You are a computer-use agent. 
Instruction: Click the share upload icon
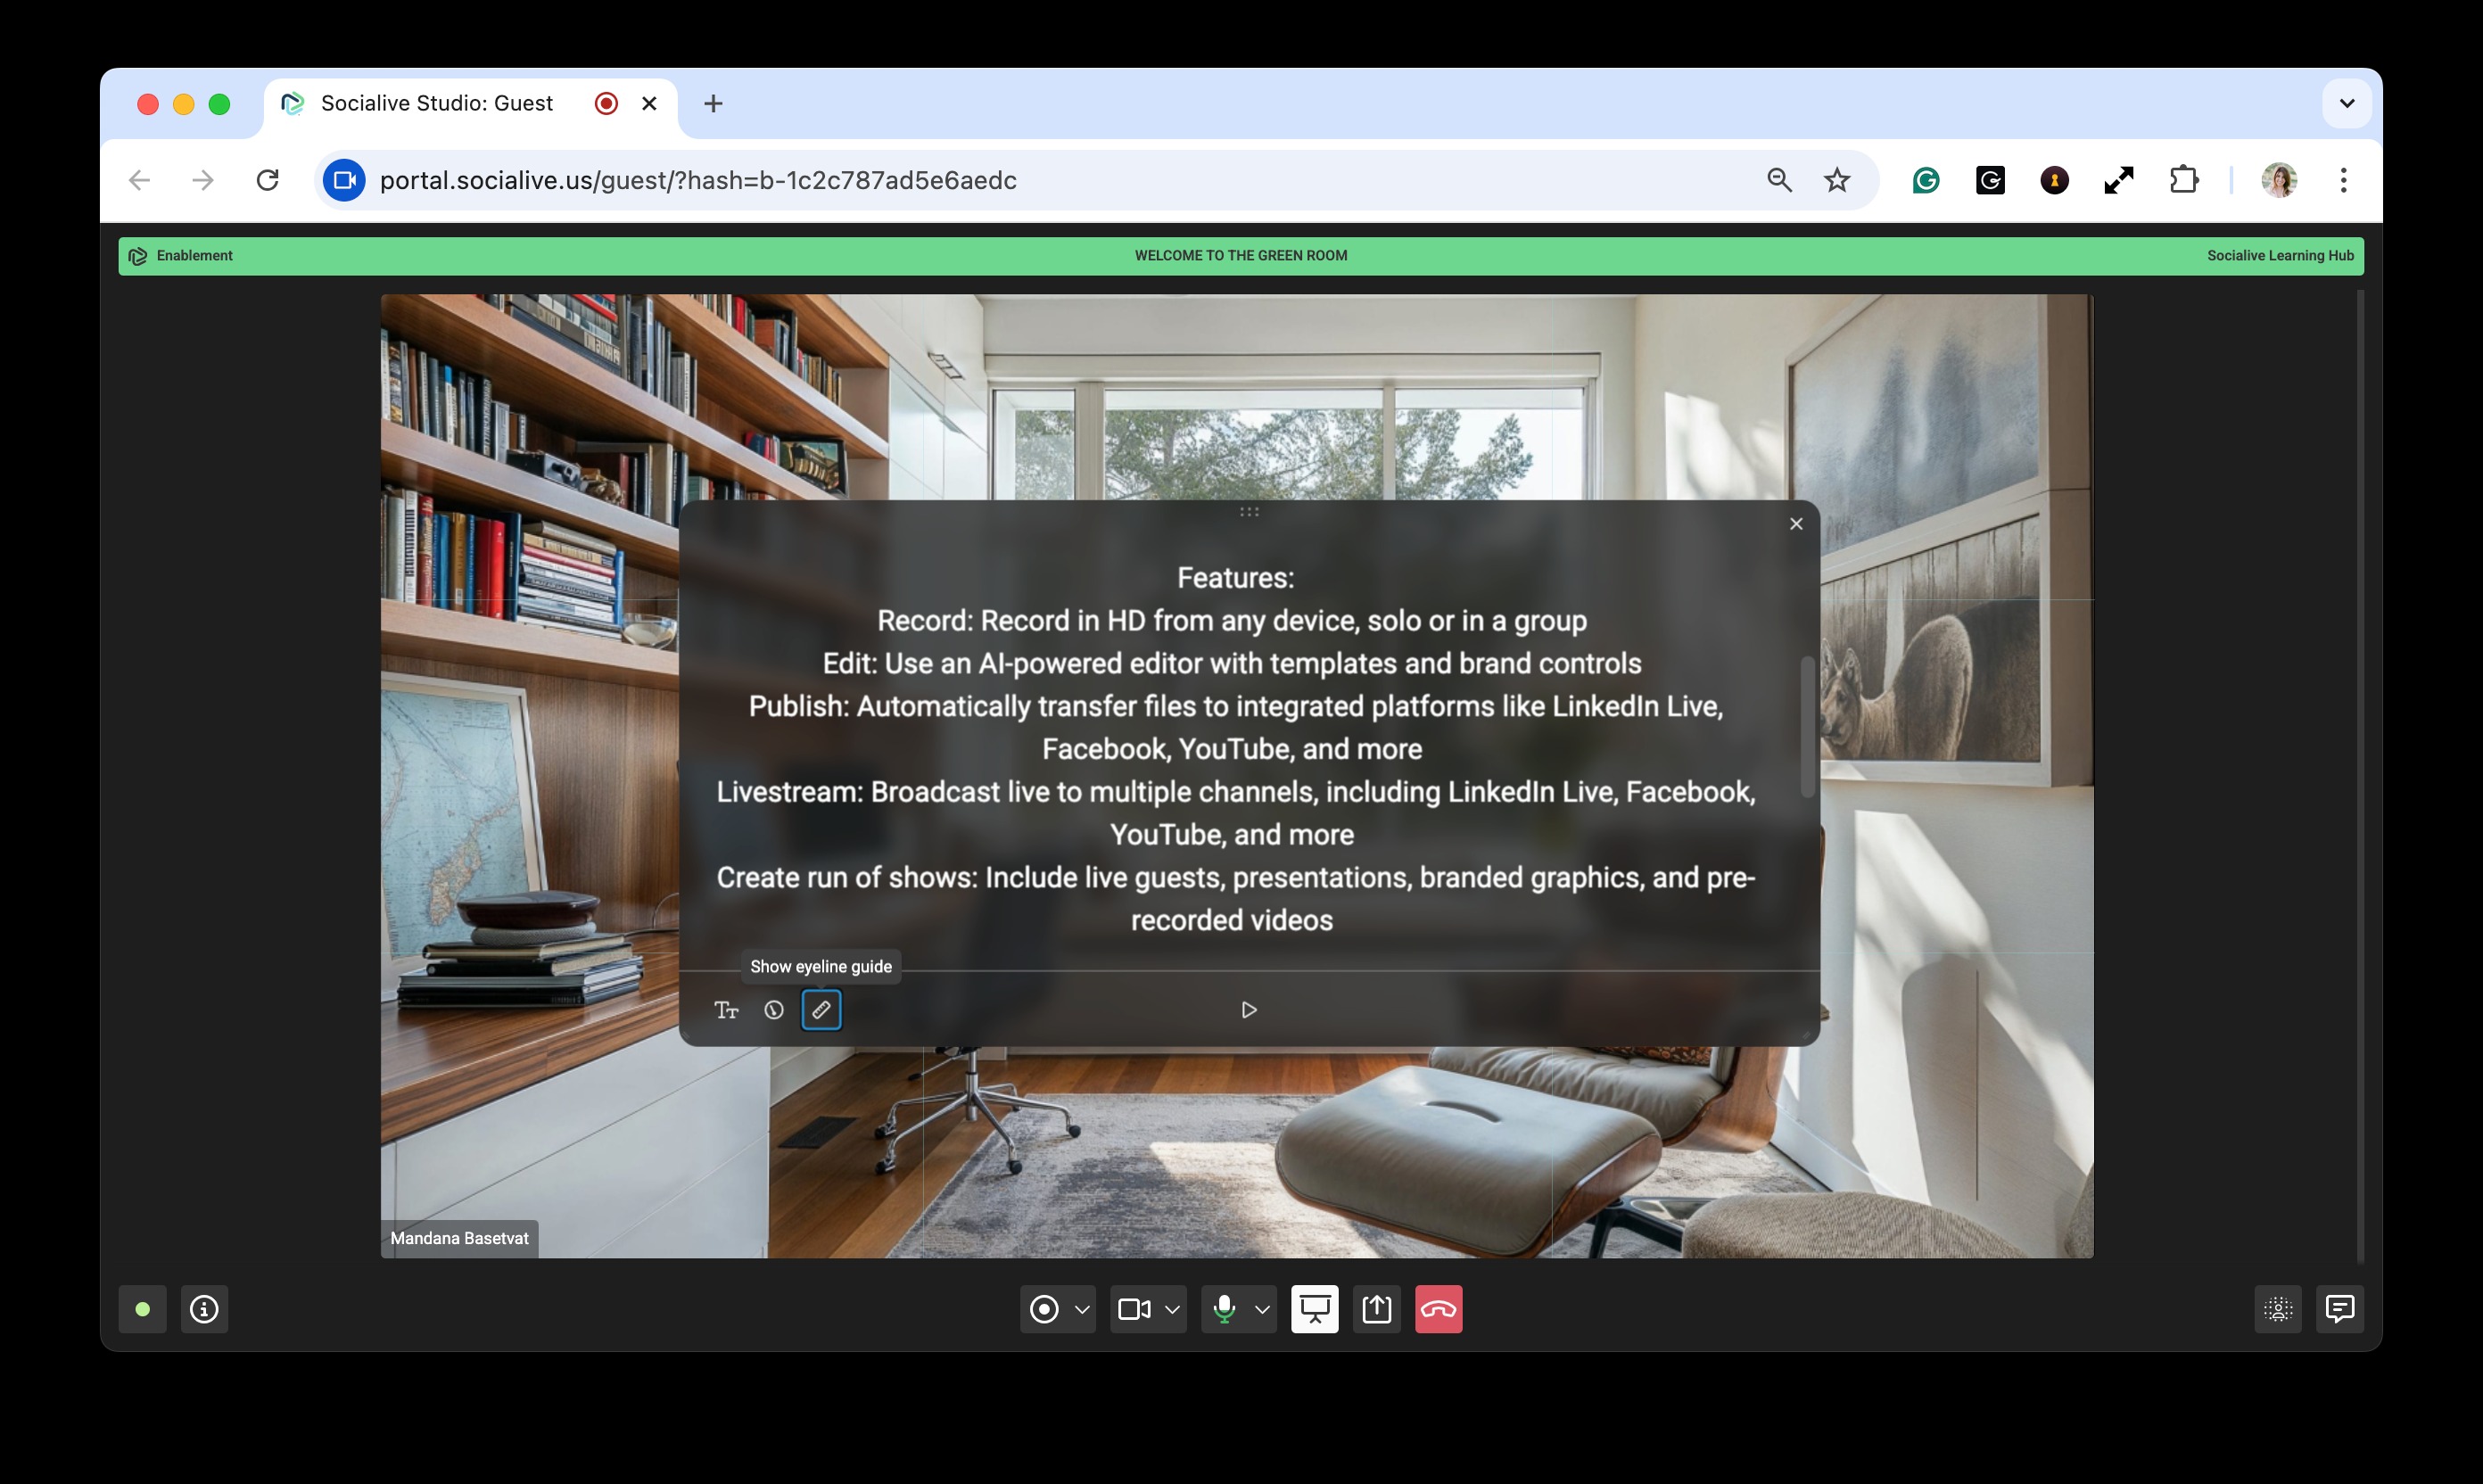pyautogui.click(x=1377, y=1309)
